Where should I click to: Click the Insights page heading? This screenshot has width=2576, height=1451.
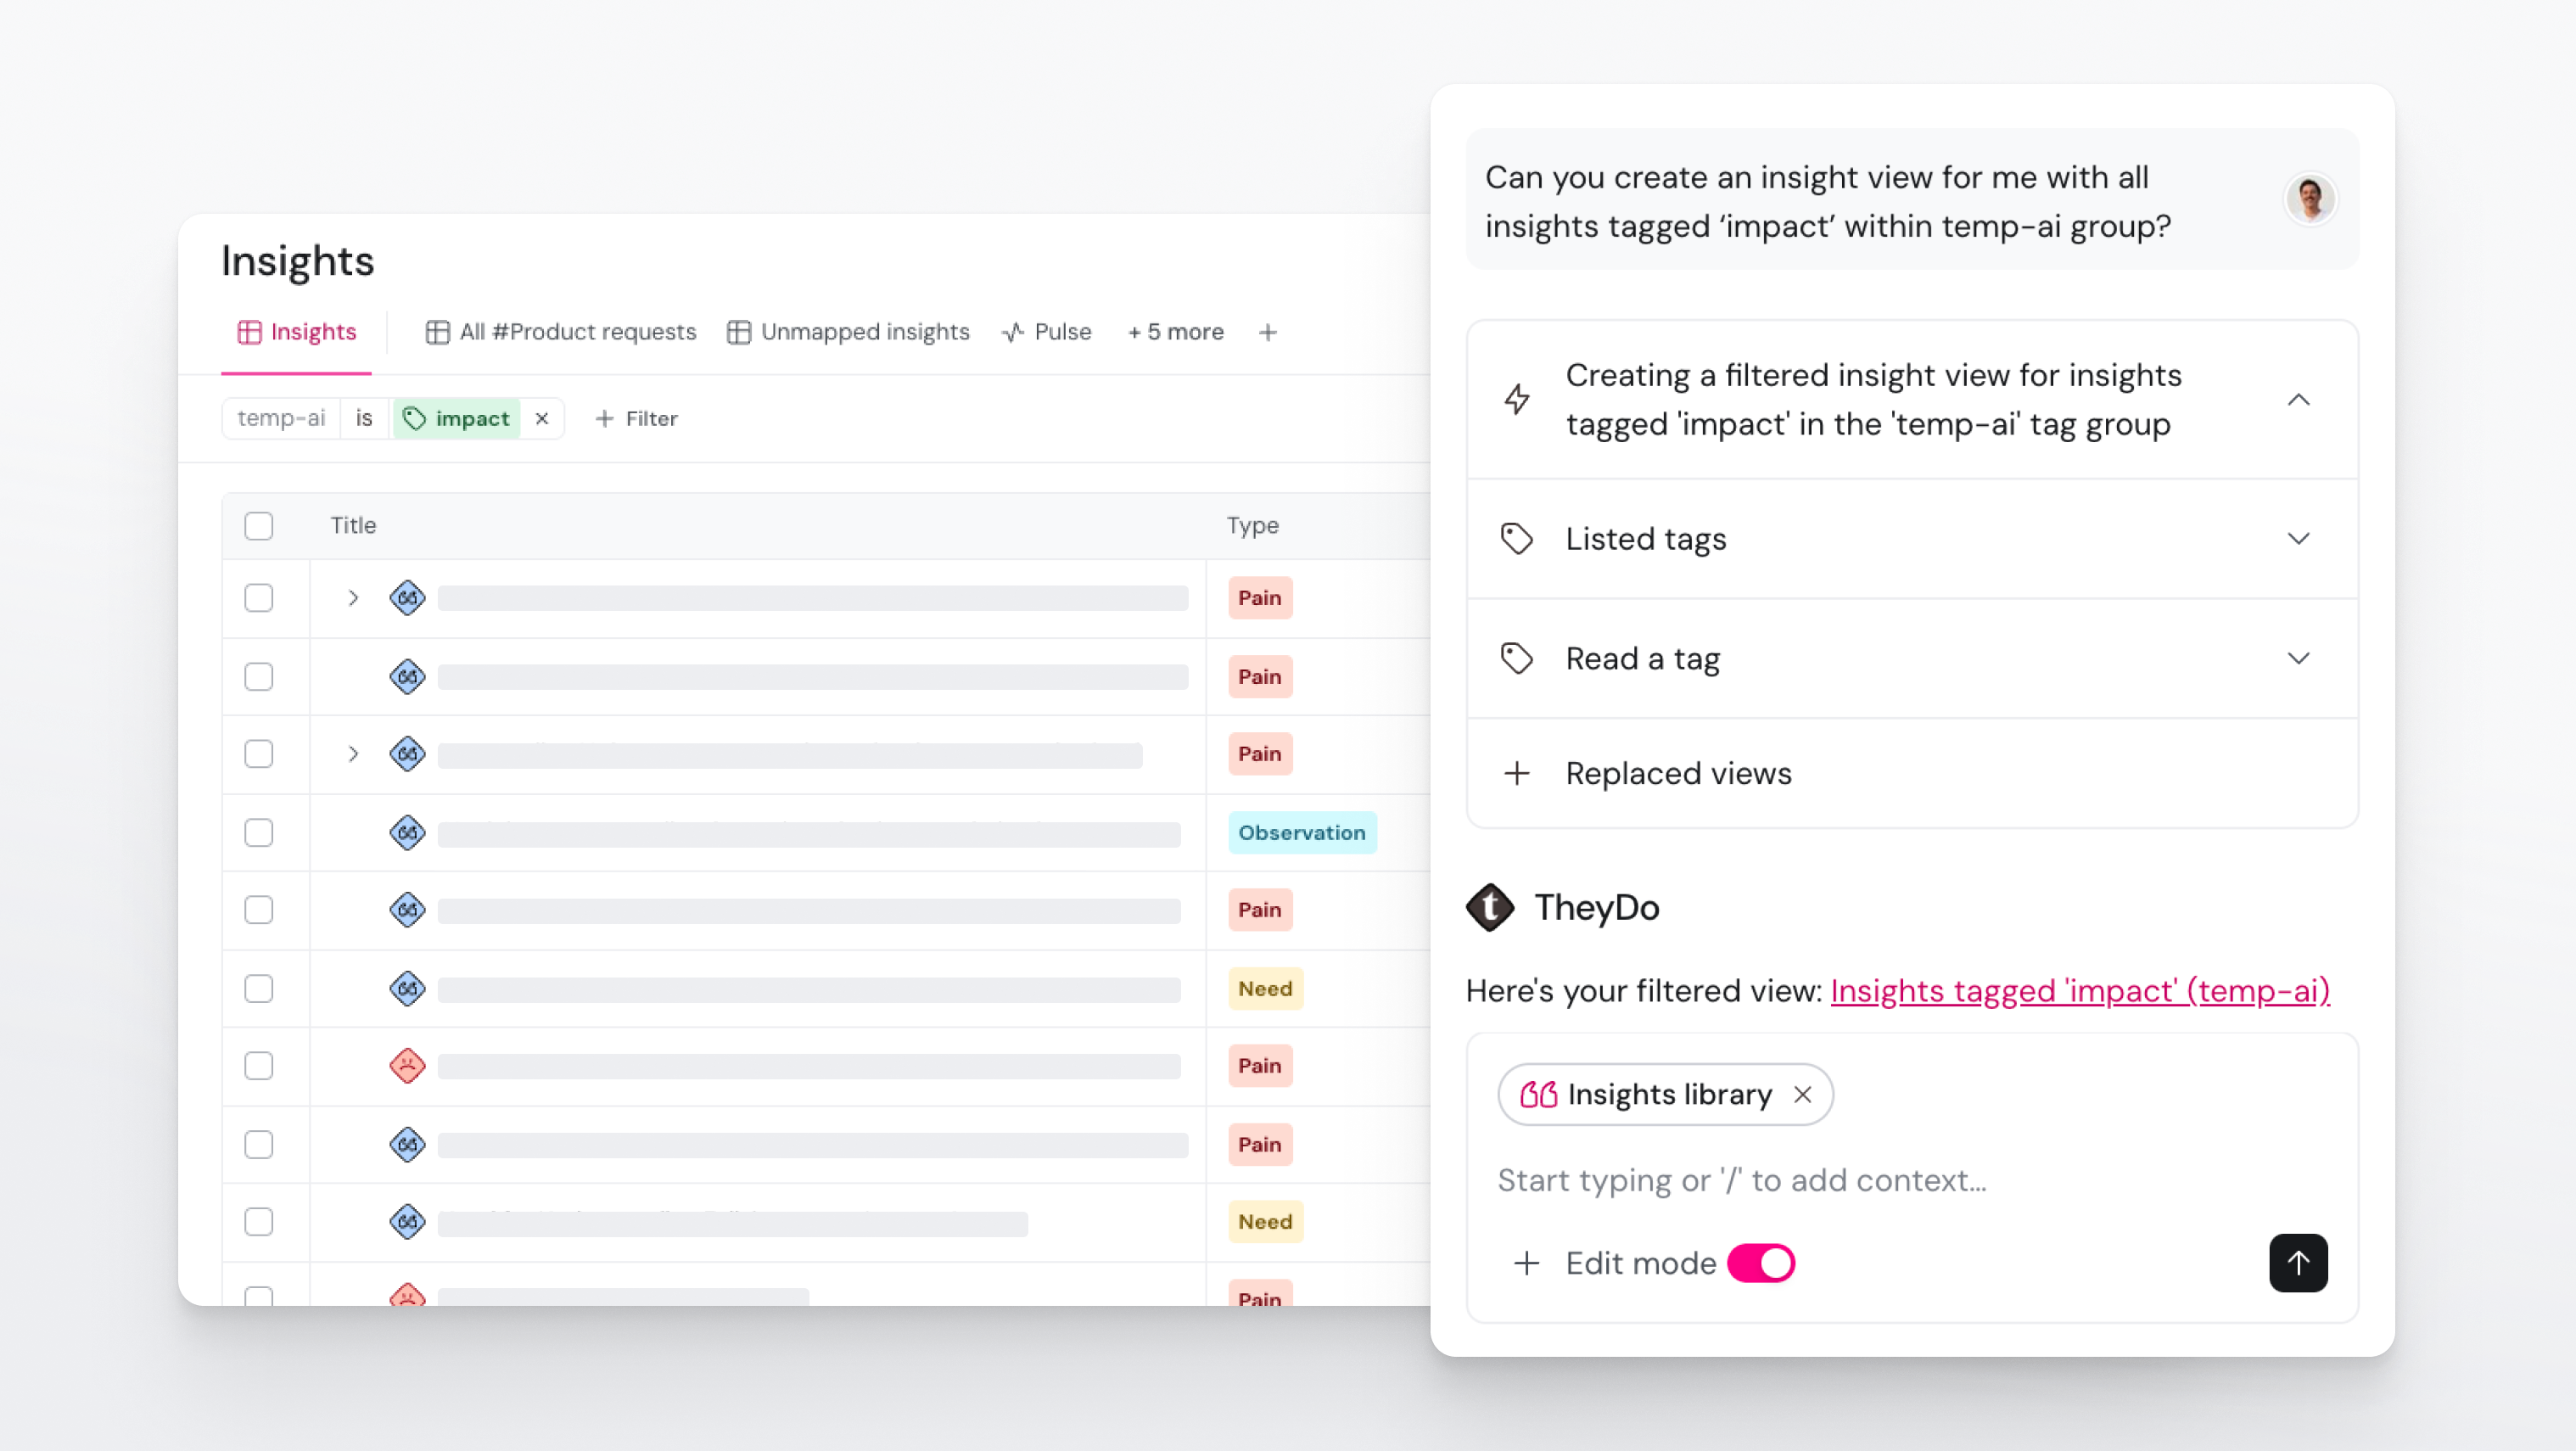(298, 261)
